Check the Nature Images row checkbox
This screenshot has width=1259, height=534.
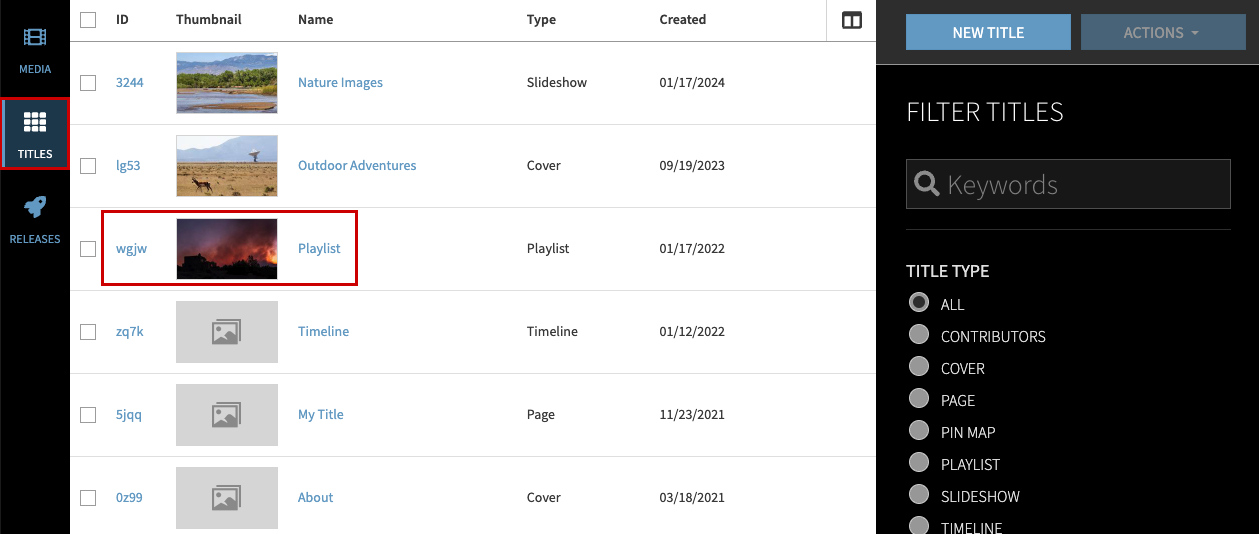[88, 83]
